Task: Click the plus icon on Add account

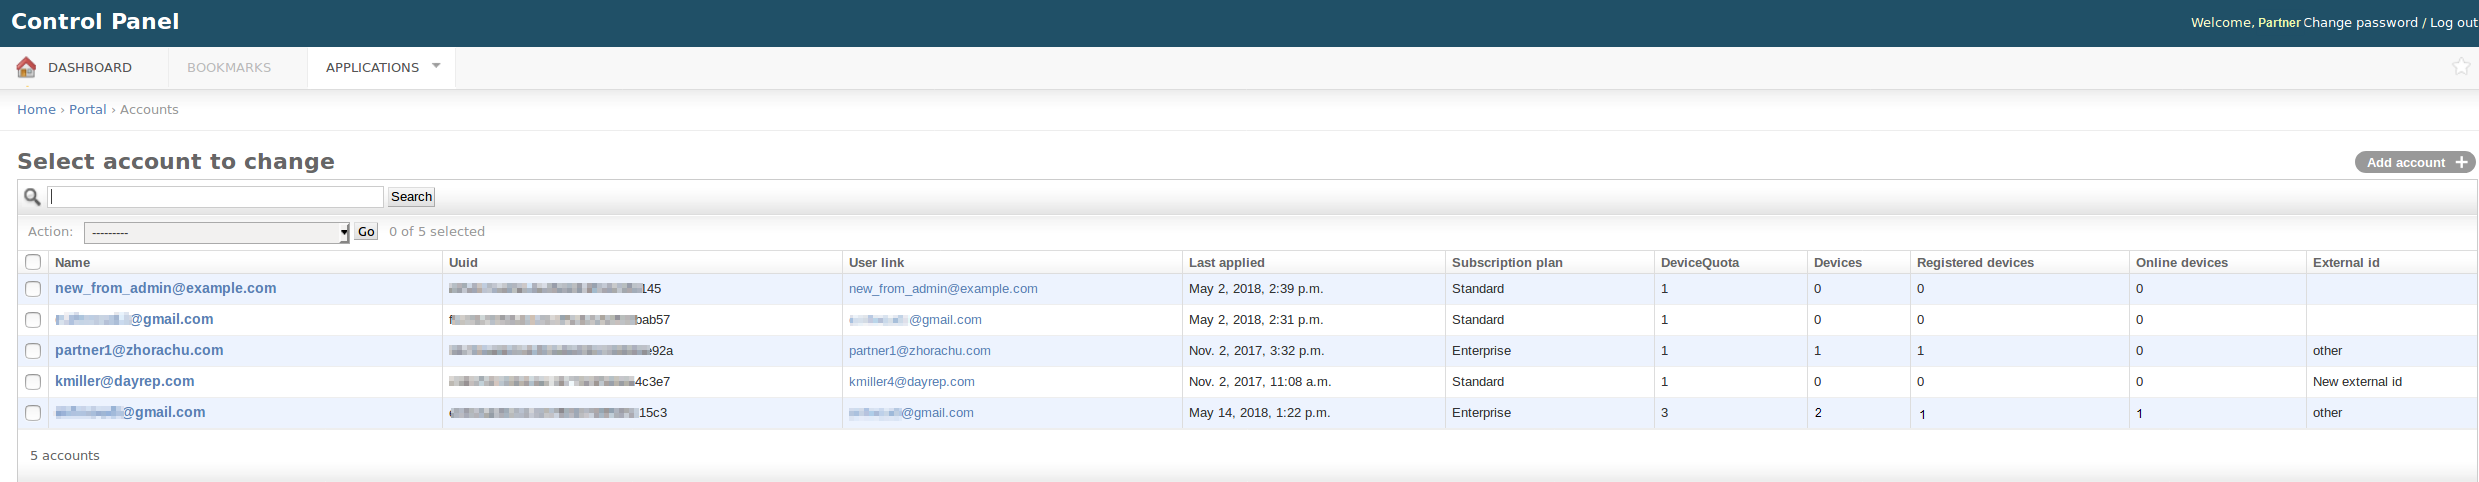Action: [x=2462, y=163]
